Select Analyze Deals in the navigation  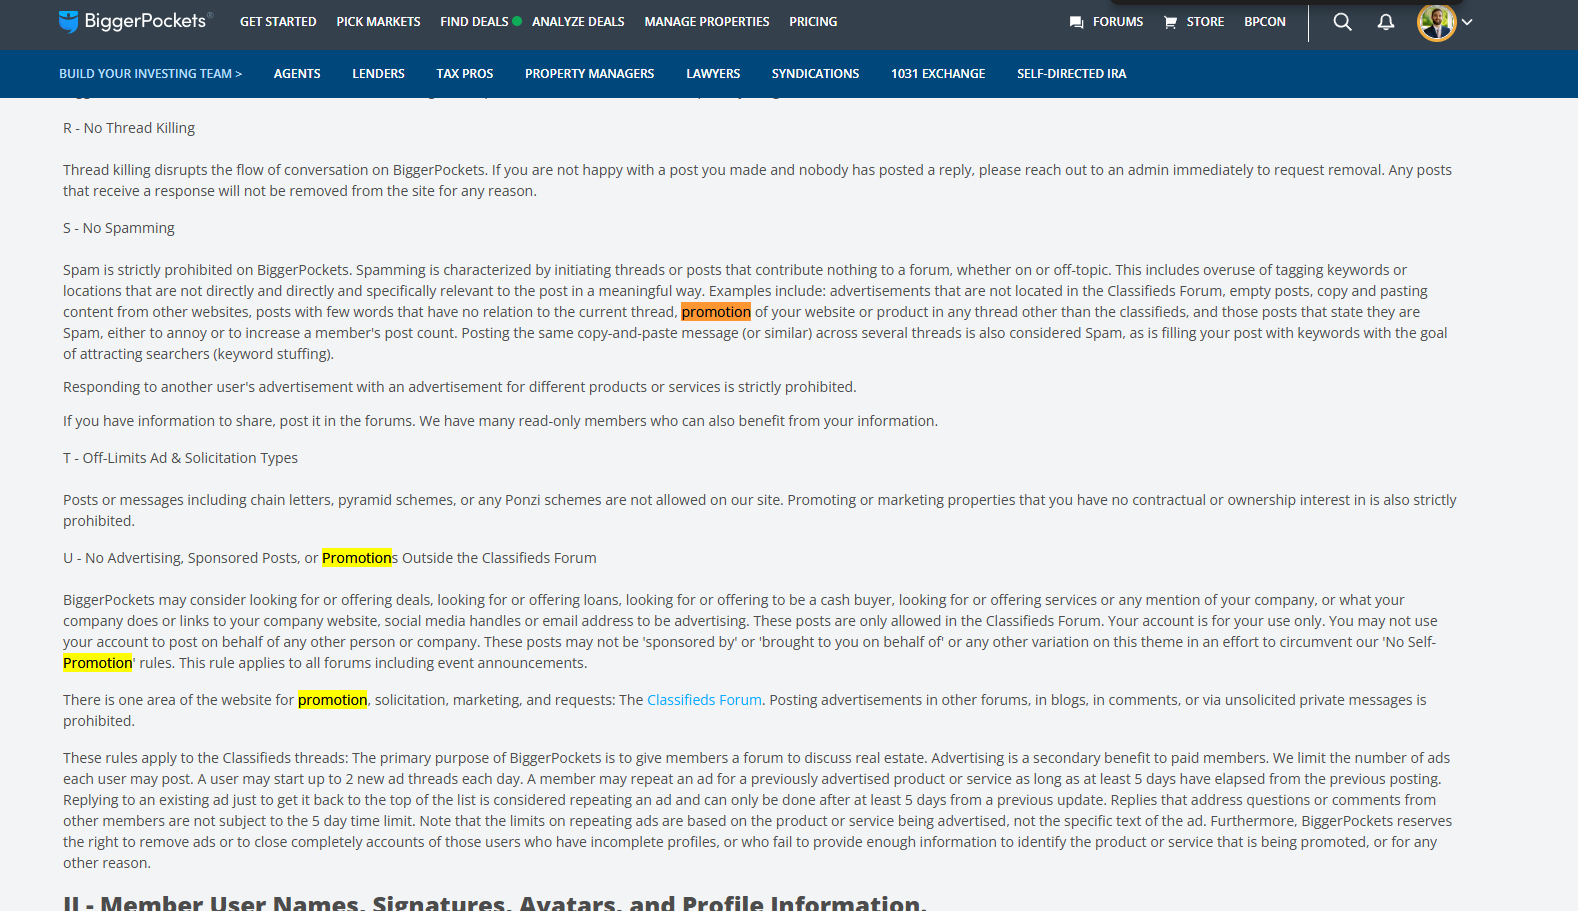click(x=578, y=22)
